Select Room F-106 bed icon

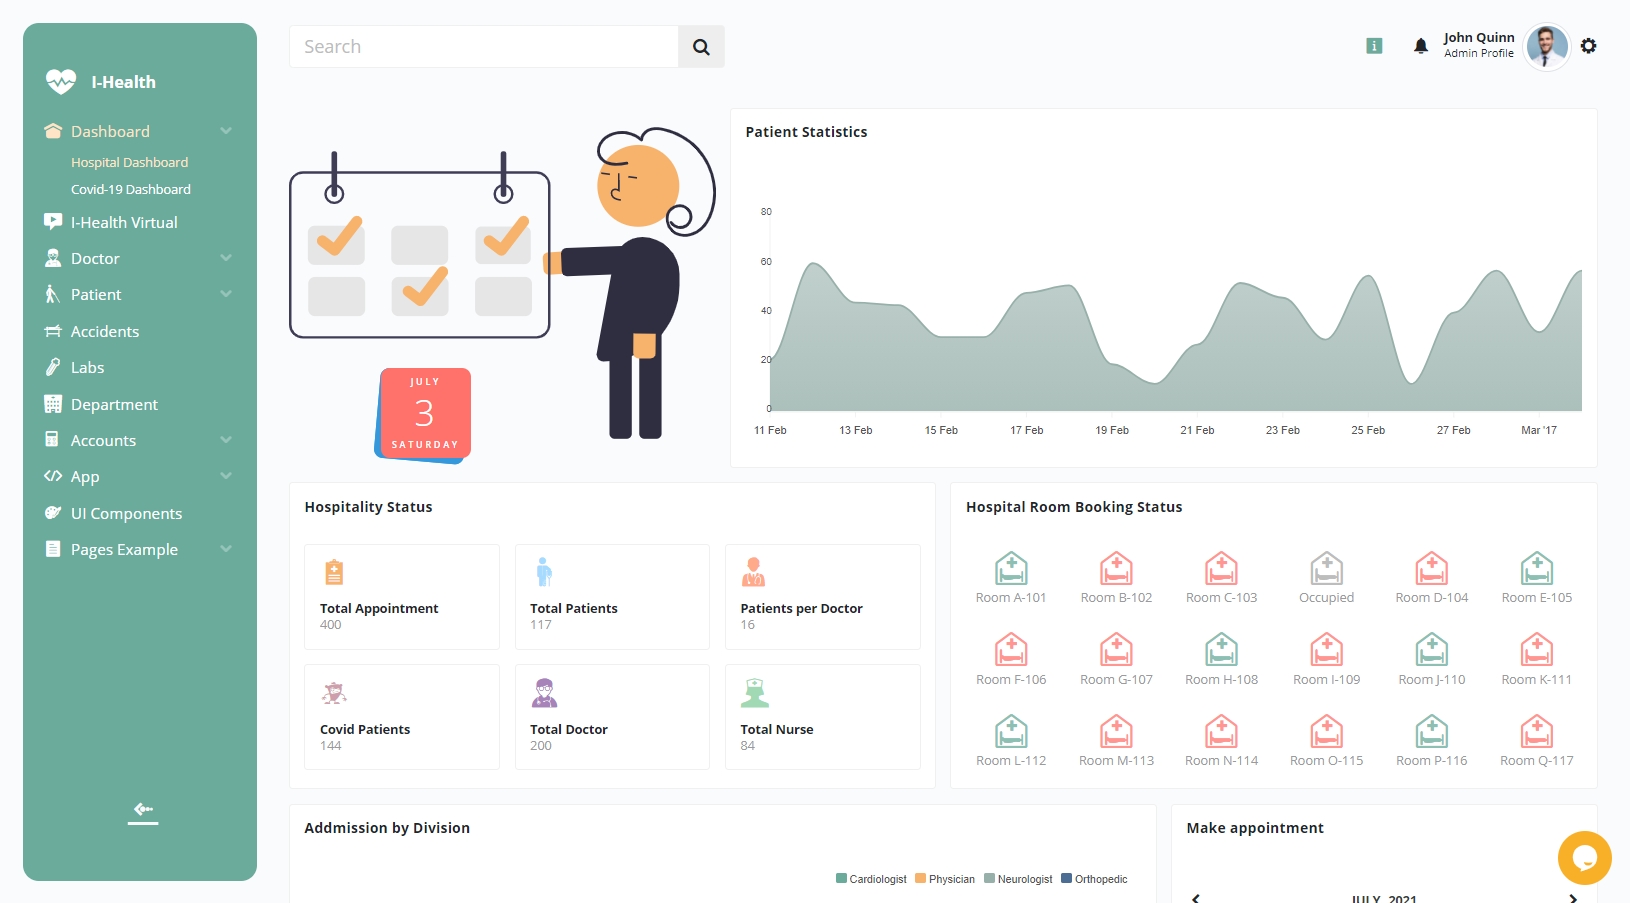1011,650
